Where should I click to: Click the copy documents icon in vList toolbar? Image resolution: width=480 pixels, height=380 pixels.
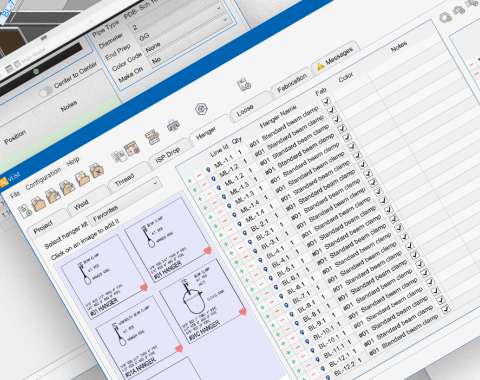[118, 156]
